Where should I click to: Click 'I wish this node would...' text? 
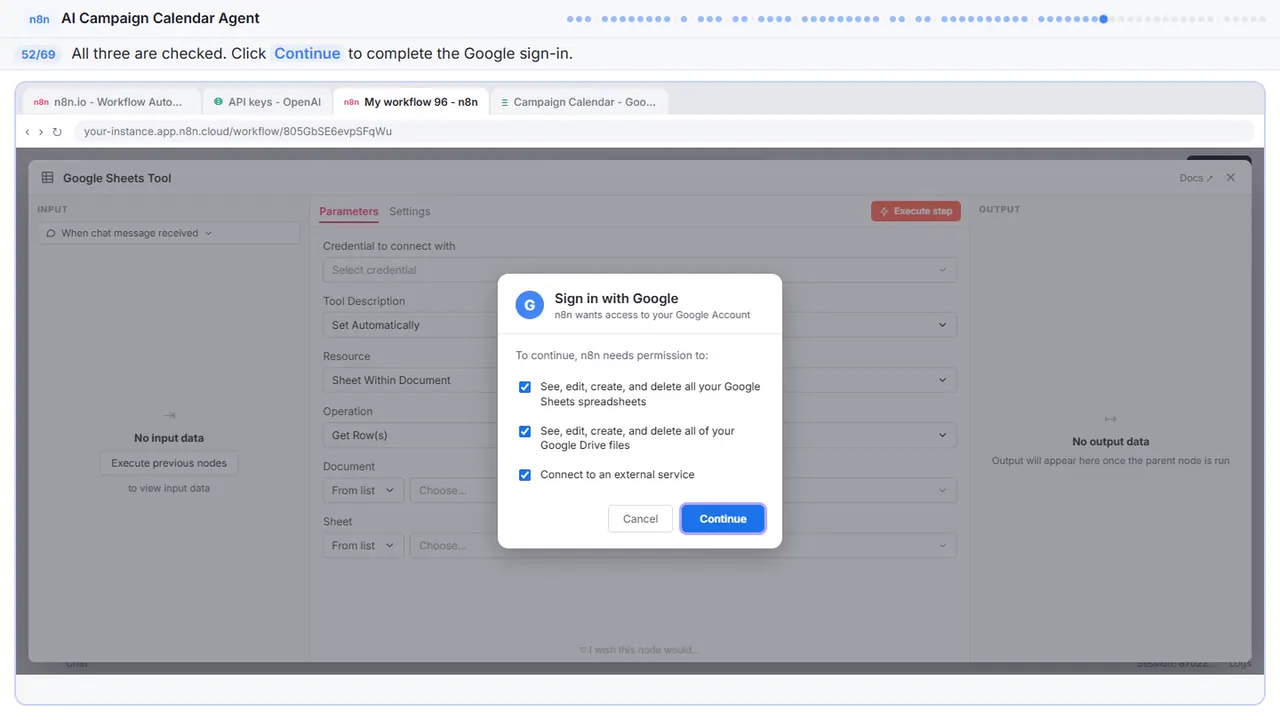pos(640,650)
